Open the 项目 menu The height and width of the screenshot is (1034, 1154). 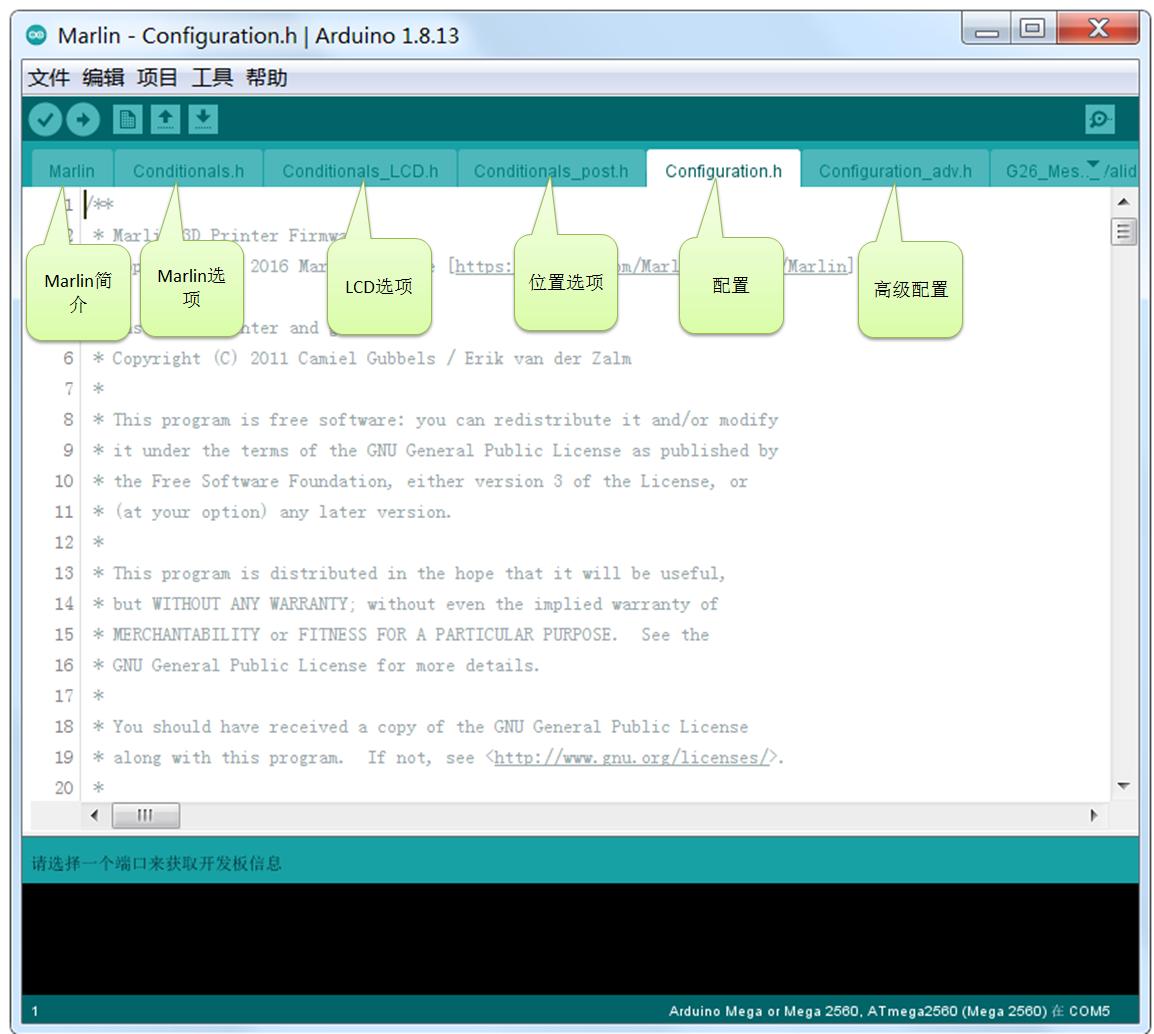pyautogui.click(x=157, y=78)
